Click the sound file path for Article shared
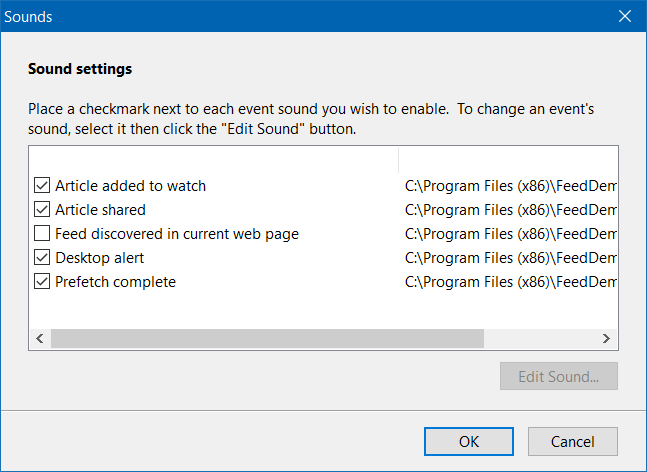Image resolution: width=647 pixels, height=472 pixels. [511, 210]
